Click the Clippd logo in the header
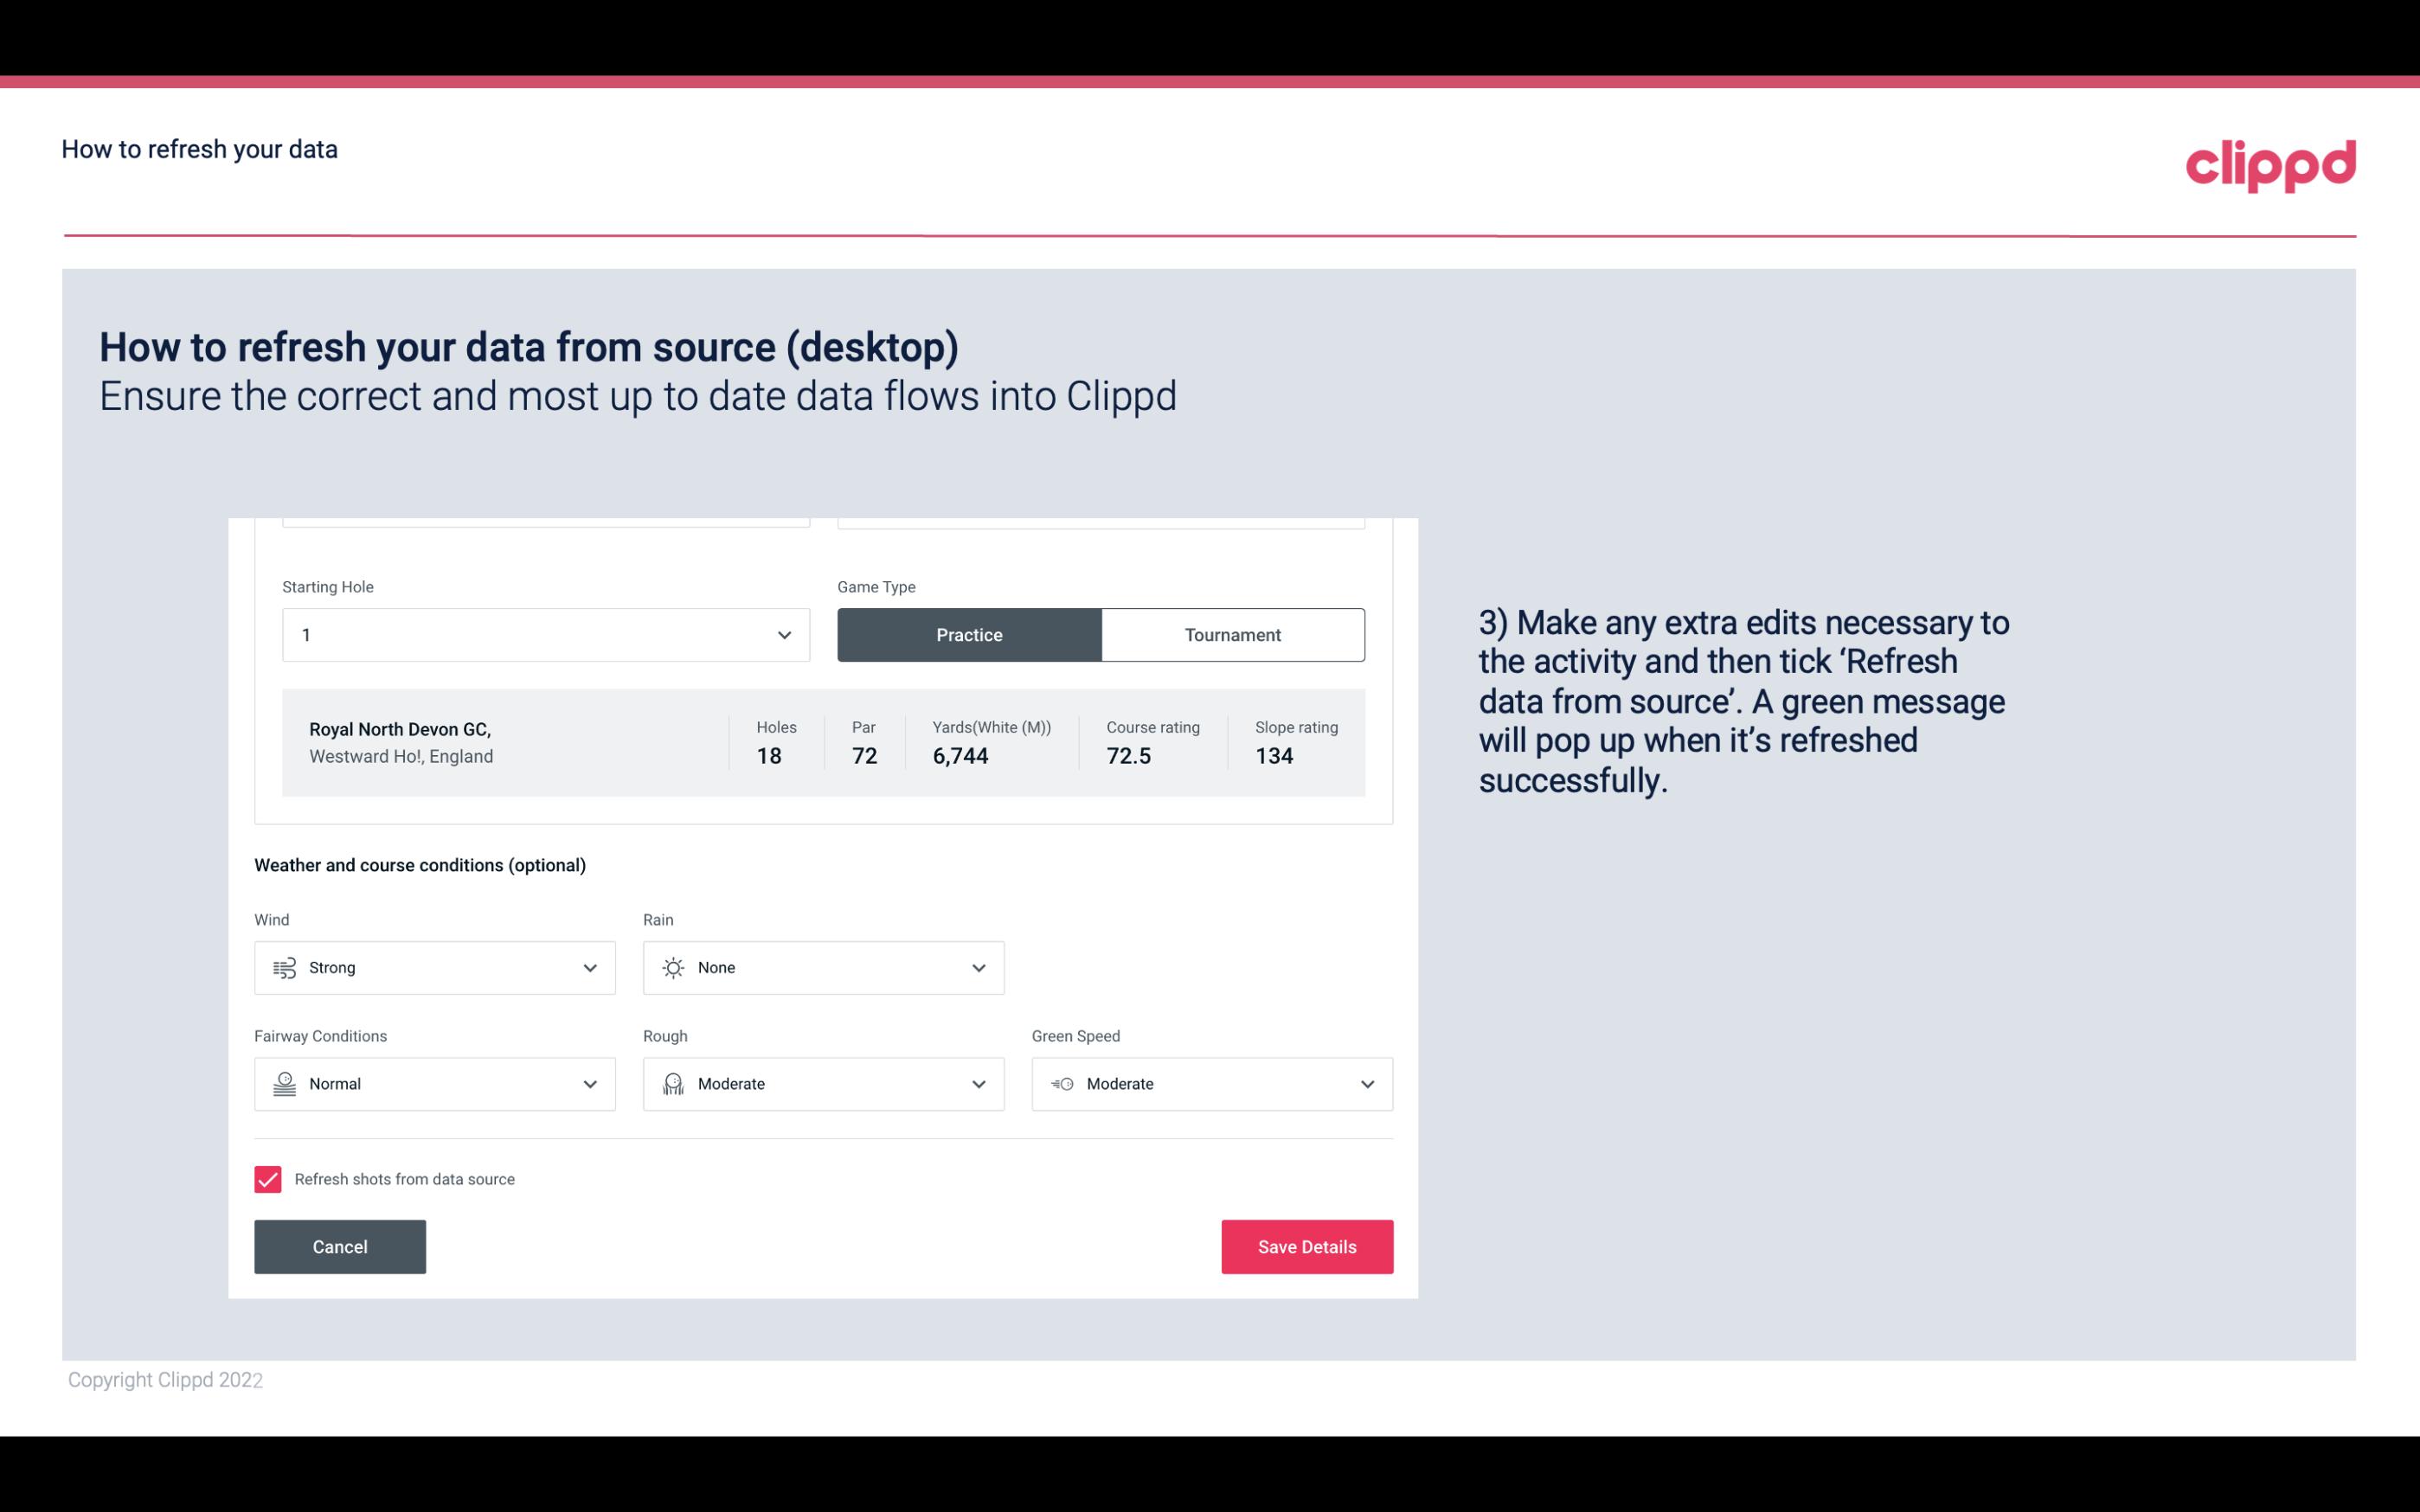This screenshot has width=2420, height=1512. pyautogui.click(x=2270, y=163)
